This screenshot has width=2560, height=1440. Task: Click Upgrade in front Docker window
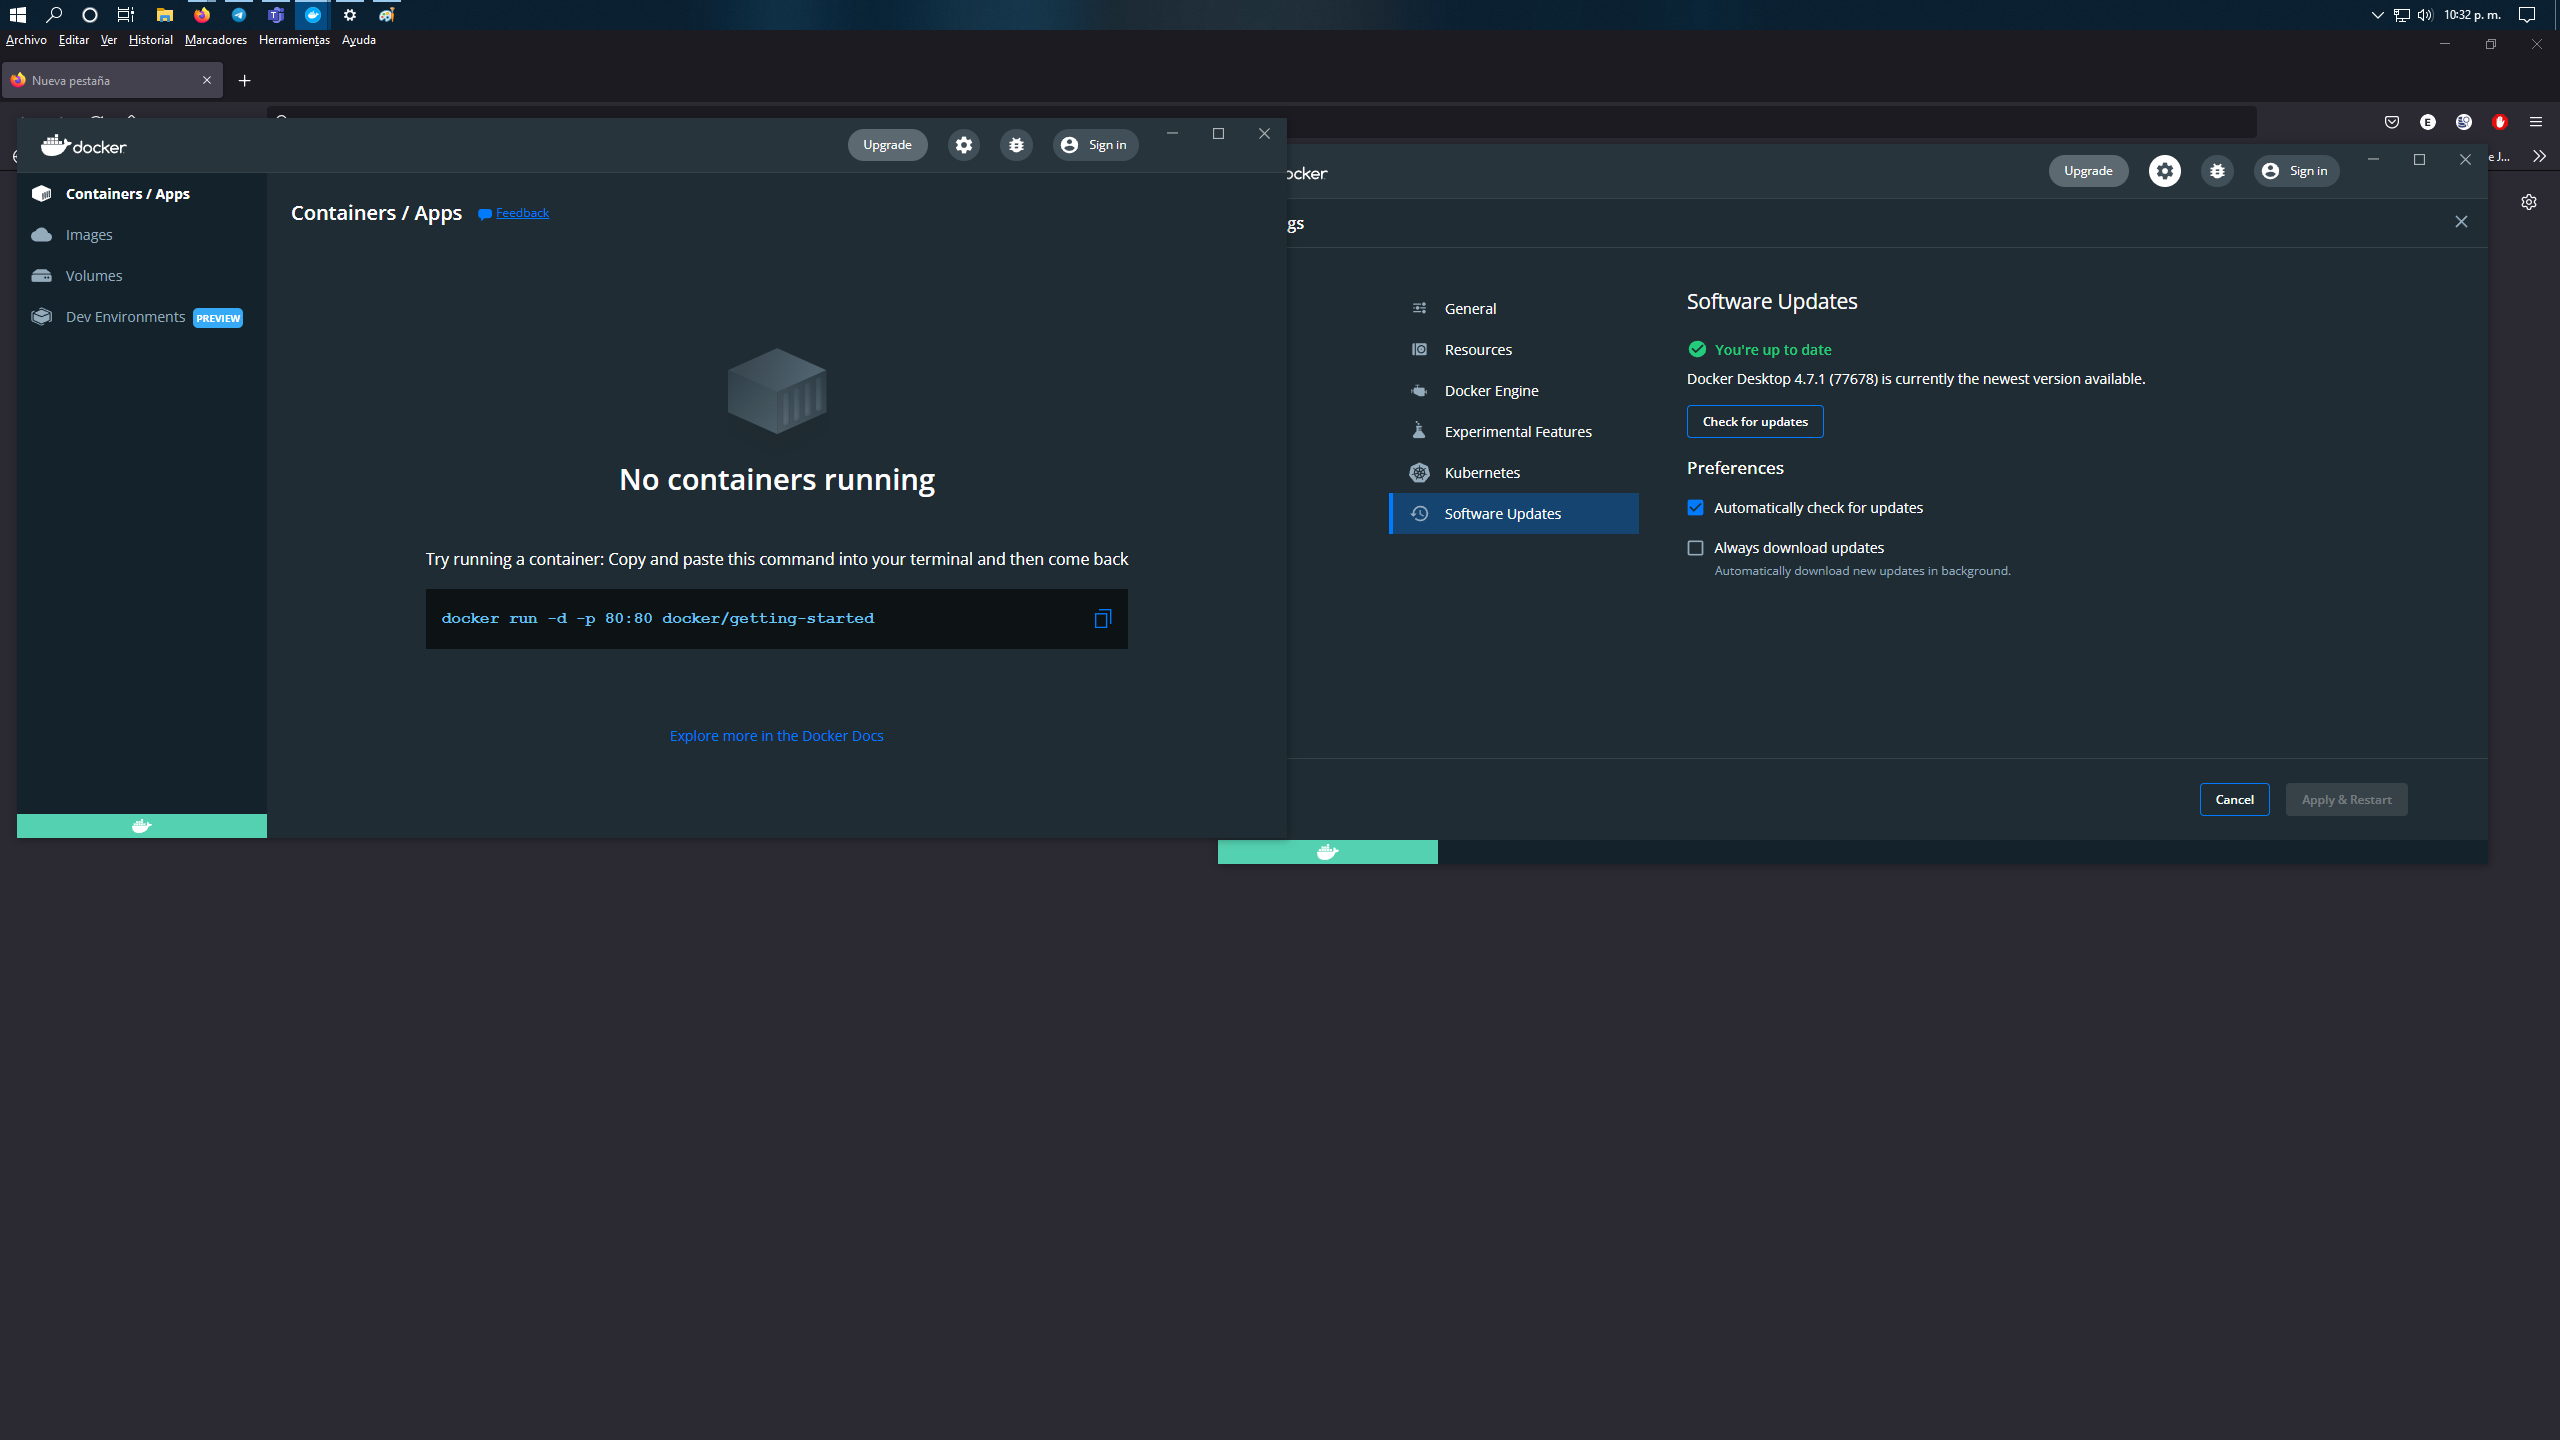click(887, 145)
